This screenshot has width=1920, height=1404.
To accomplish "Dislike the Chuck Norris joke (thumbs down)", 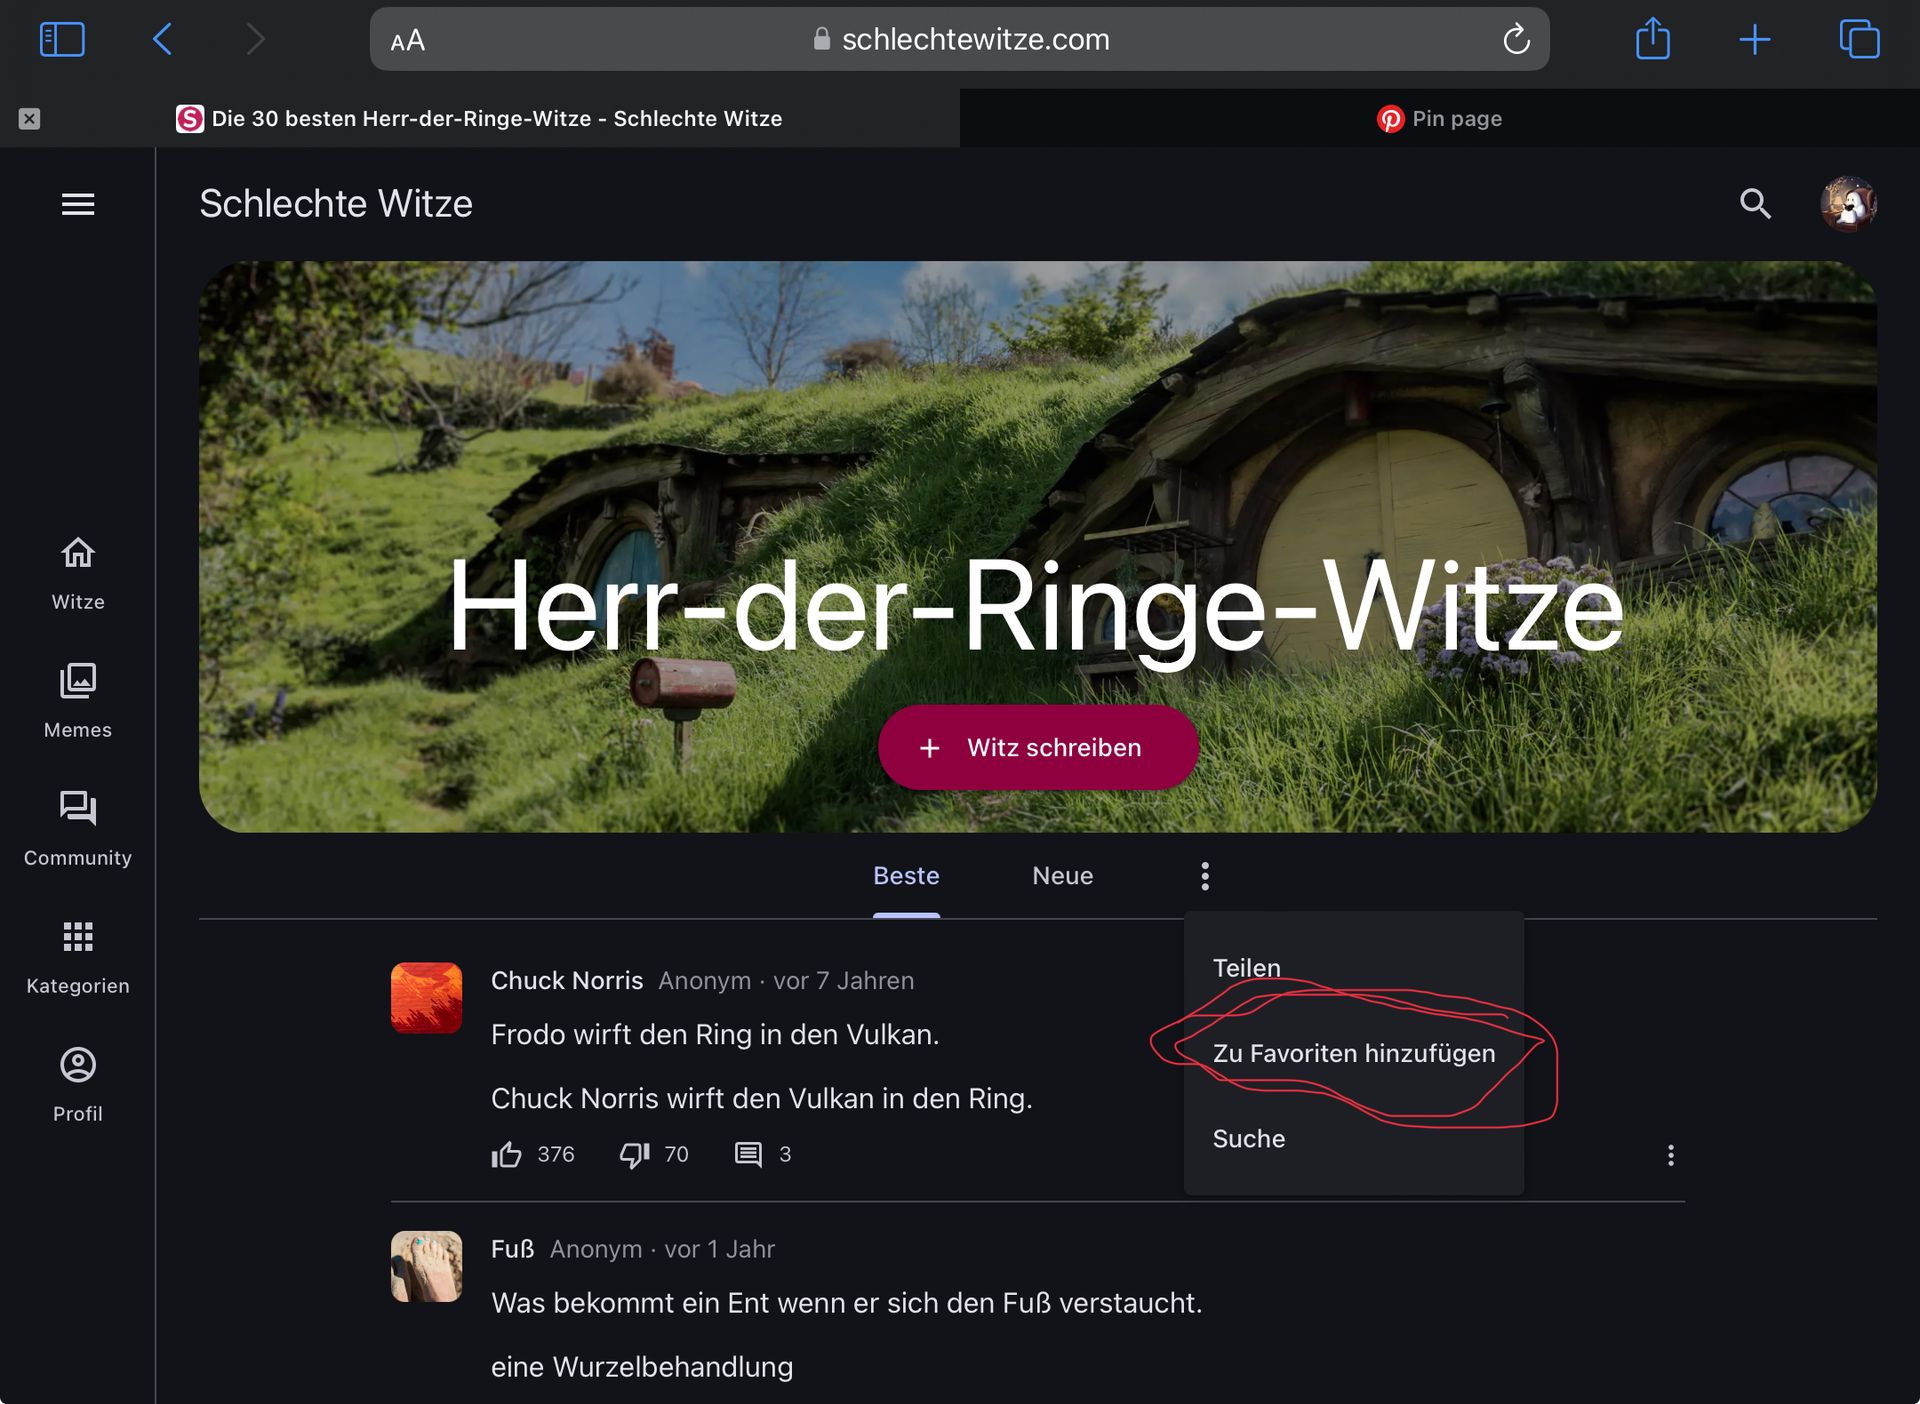I will click(634, 1155).
